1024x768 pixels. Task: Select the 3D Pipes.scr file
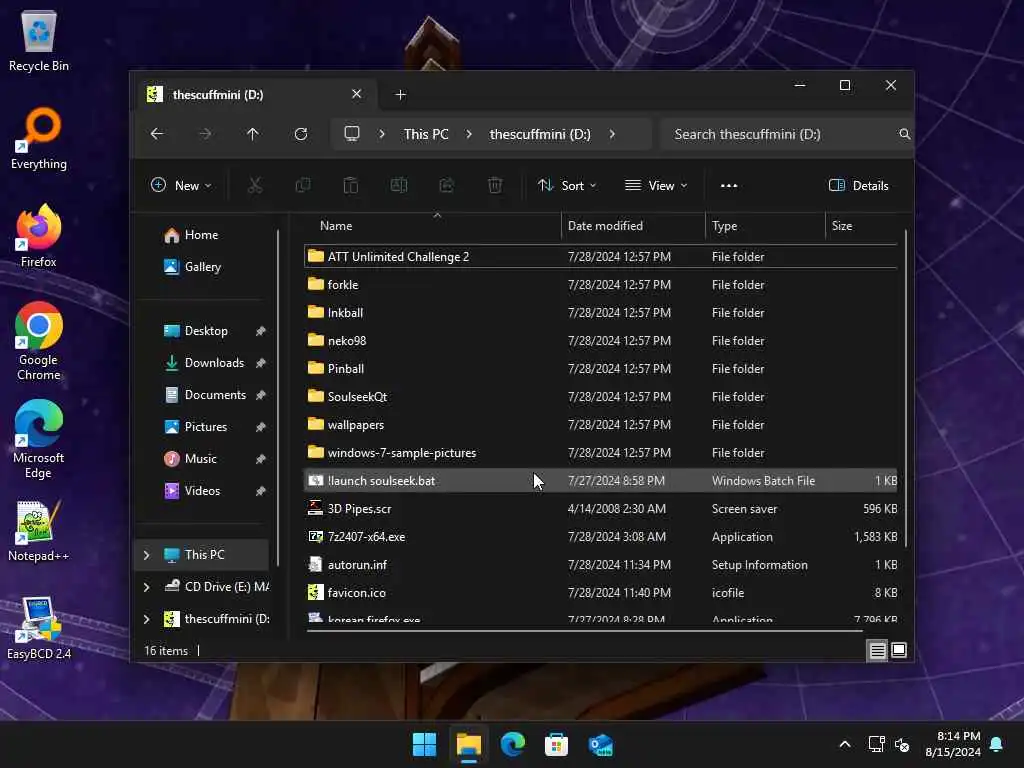601,509
